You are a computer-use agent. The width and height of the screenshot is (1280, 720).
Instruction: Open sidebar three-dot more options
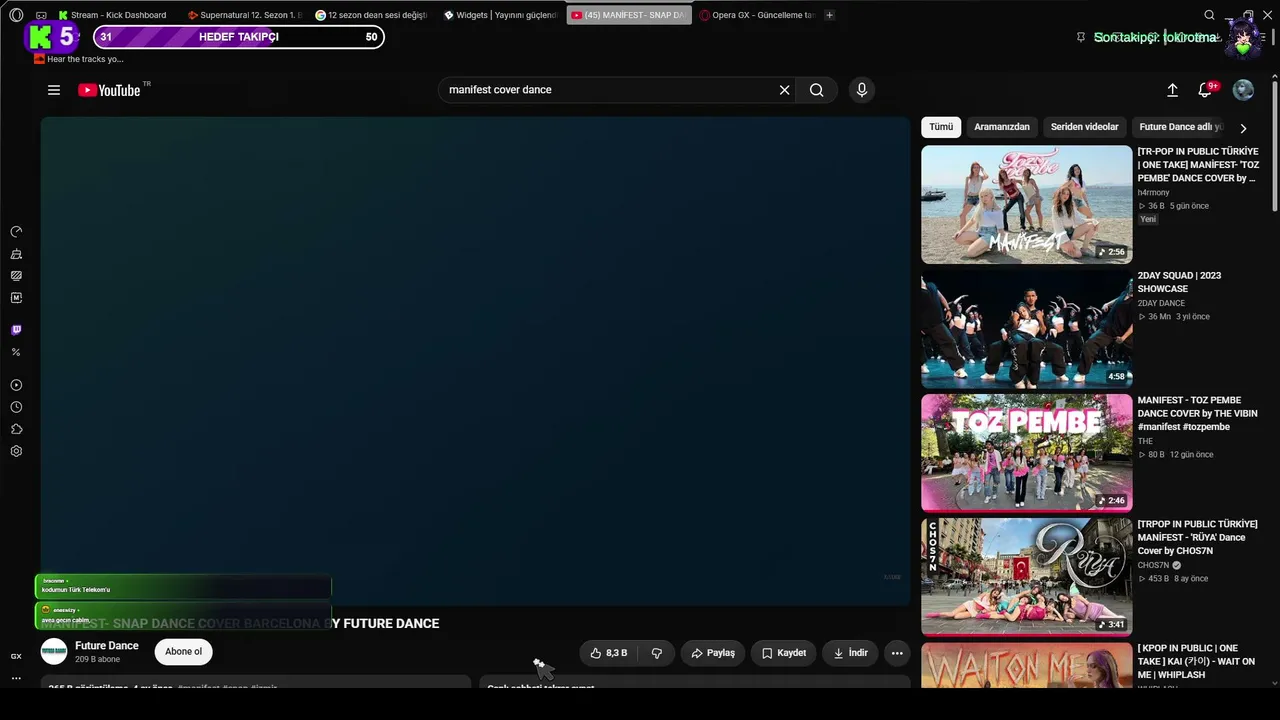pos(16,678)
